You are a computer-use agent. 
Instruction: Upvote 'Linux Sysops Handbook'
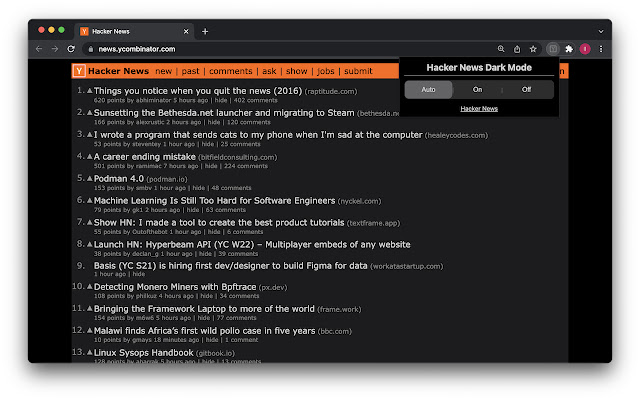pyautogui.click(x=89, y=352)
